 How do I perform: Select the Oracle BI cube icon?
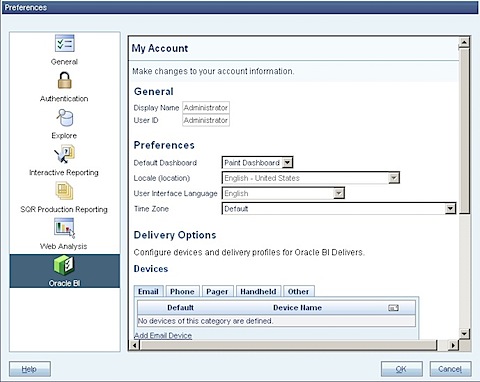pyautogui.click(x=64, y=265)
